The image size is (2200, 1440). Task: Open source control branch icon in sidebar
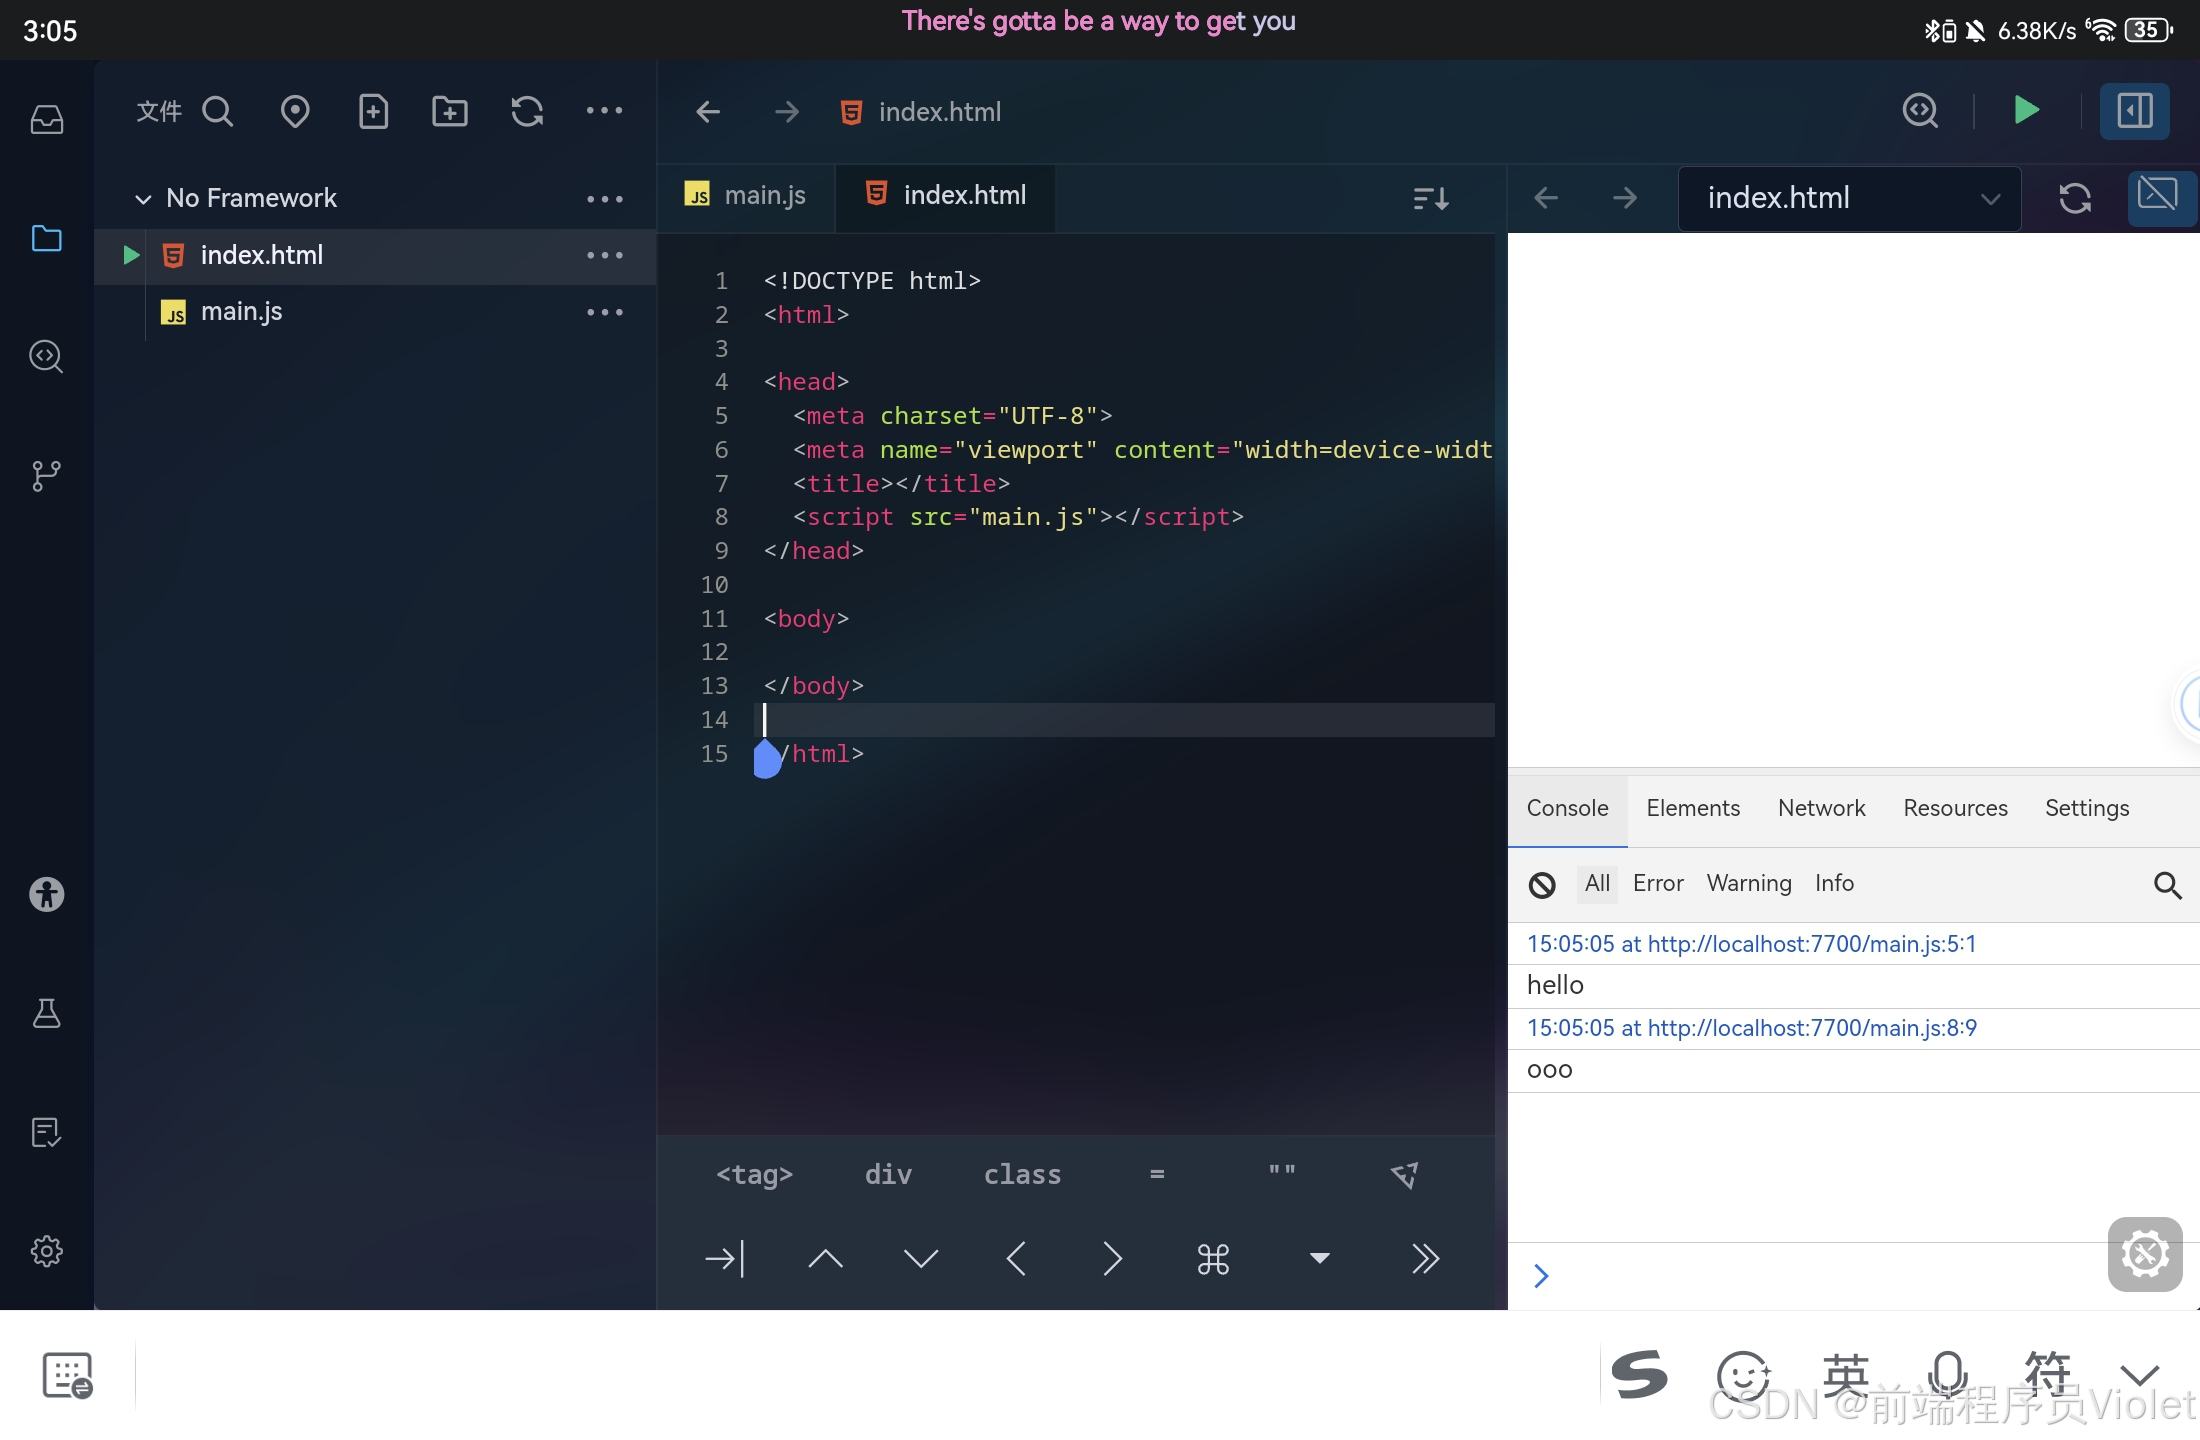[46, 475]
